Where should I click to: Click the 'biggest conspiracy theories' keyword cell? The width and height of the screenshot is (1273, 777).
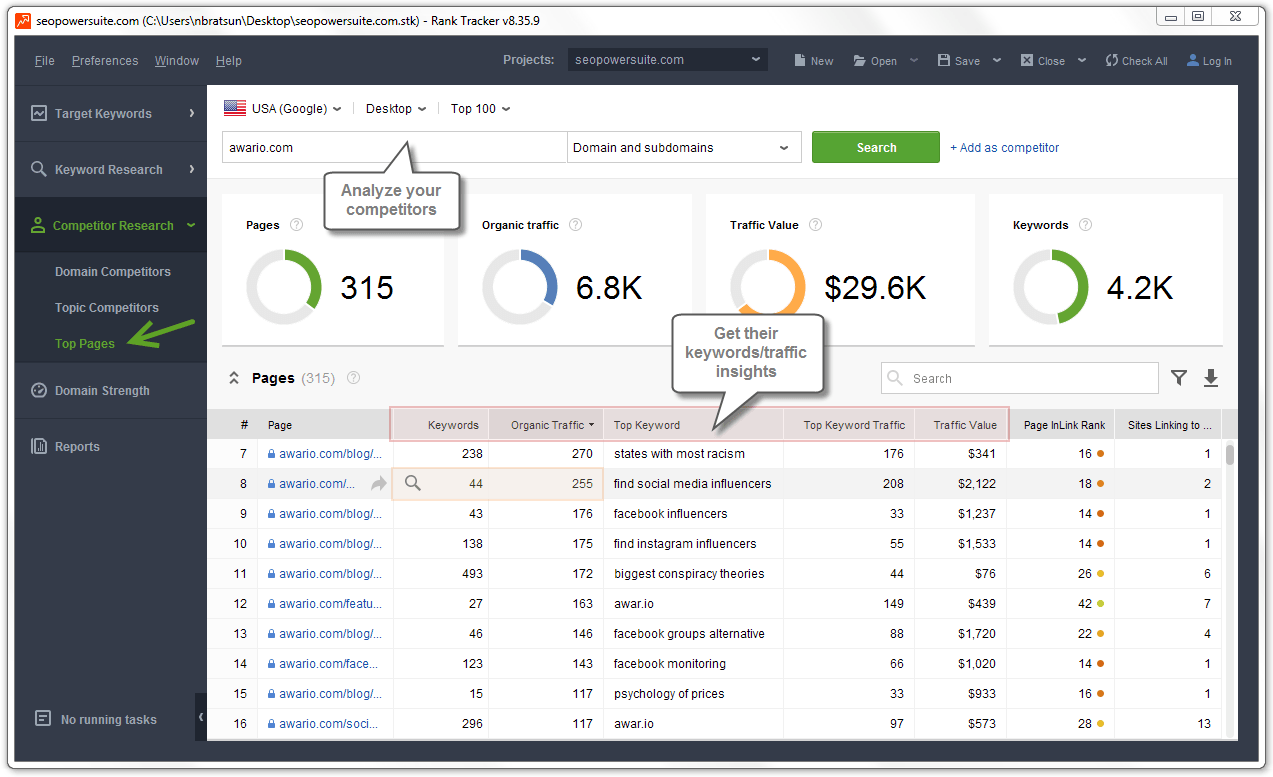click(689, 573)
